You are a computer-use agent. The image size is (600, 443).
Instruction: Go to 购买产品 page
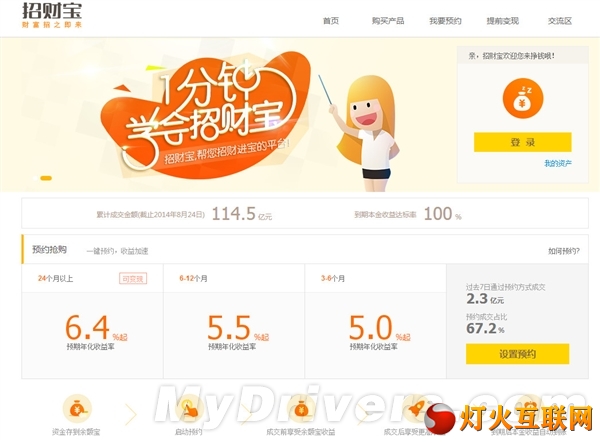(x=388, y=21)
